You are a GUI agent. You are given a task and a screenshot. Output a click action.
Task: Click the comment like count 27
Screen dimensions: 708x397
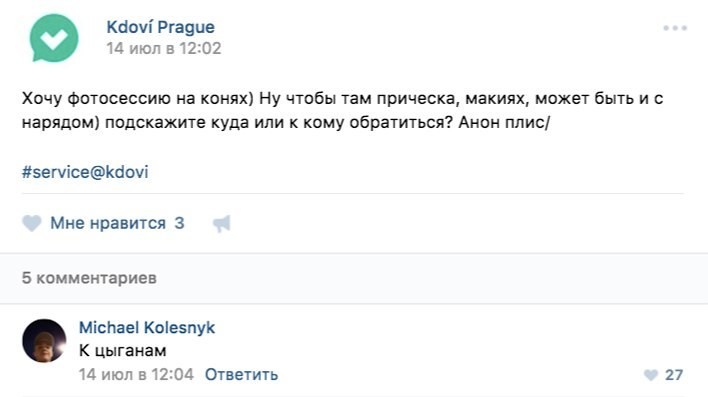tap(674, 375)
